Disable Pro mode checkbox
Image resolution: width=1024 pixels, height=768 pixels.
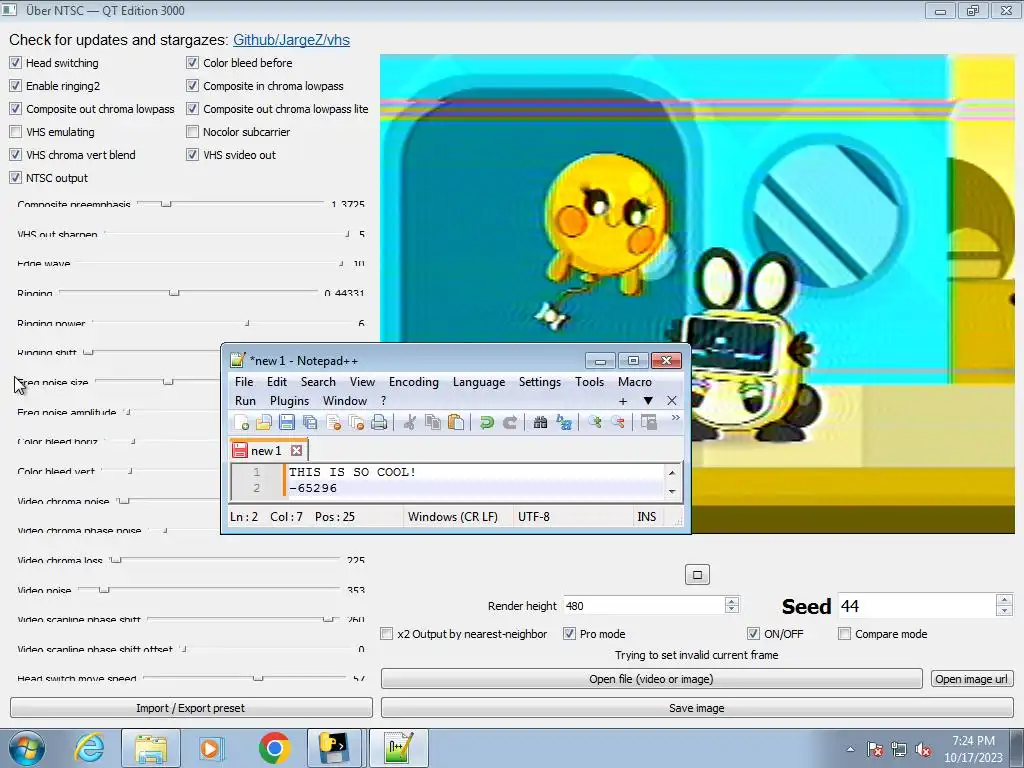pyautogui.click(x=569, y=633)
